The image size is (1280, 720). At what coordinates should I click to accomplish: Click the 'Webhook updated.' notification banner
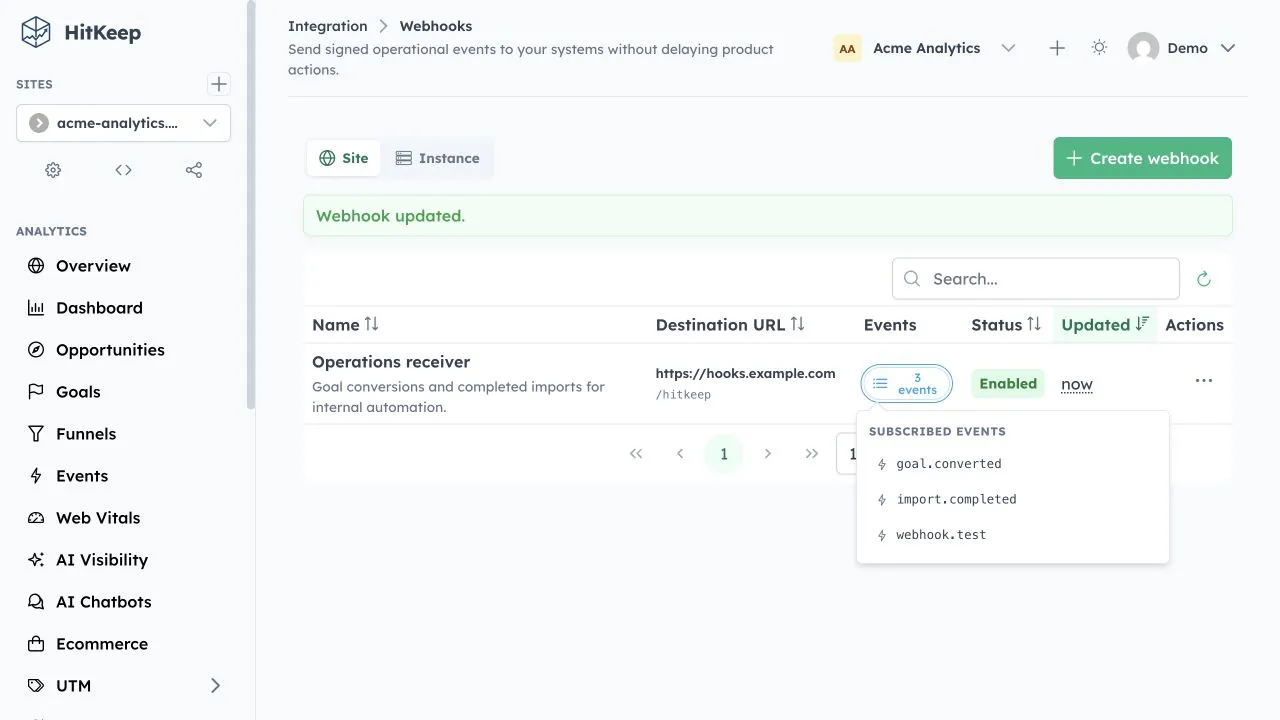tap(768, 216)
